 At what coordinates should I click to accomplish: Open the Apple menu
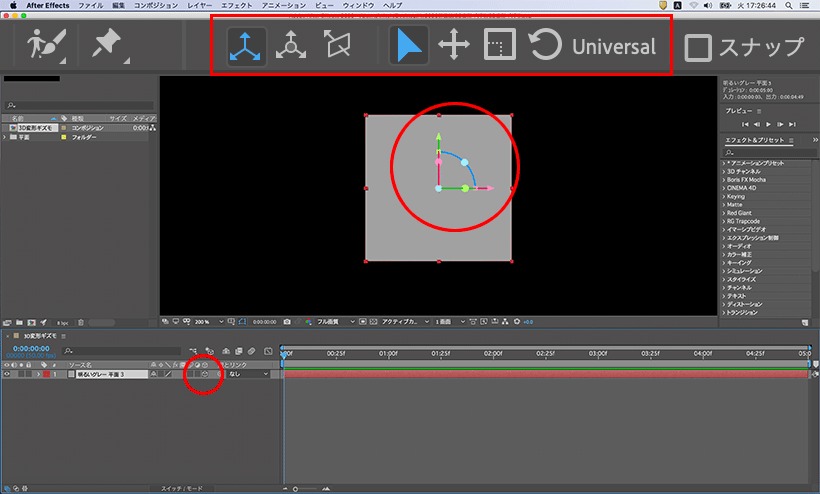coord(13,5)
